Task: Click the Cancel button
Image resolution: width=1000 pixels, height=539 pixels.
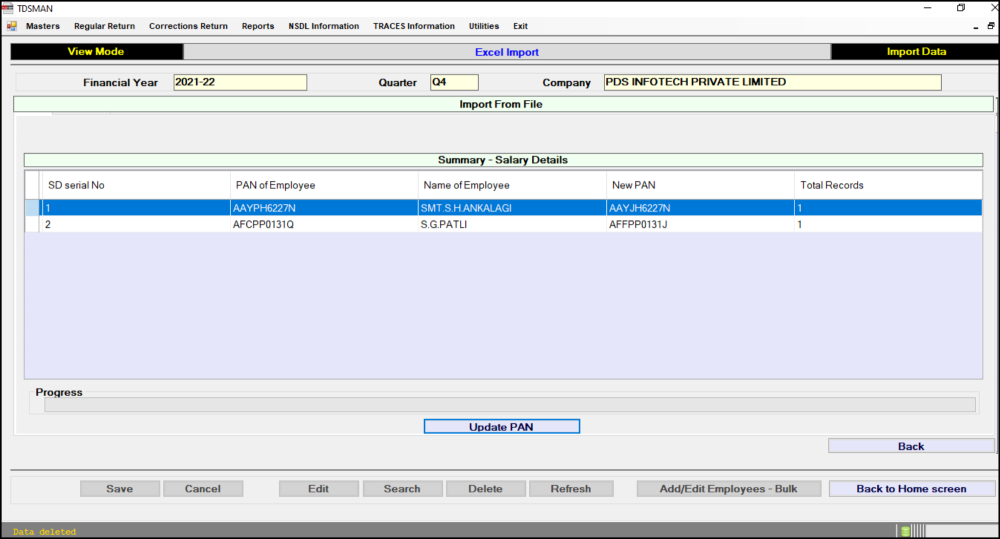Action: tap(203, 489)
